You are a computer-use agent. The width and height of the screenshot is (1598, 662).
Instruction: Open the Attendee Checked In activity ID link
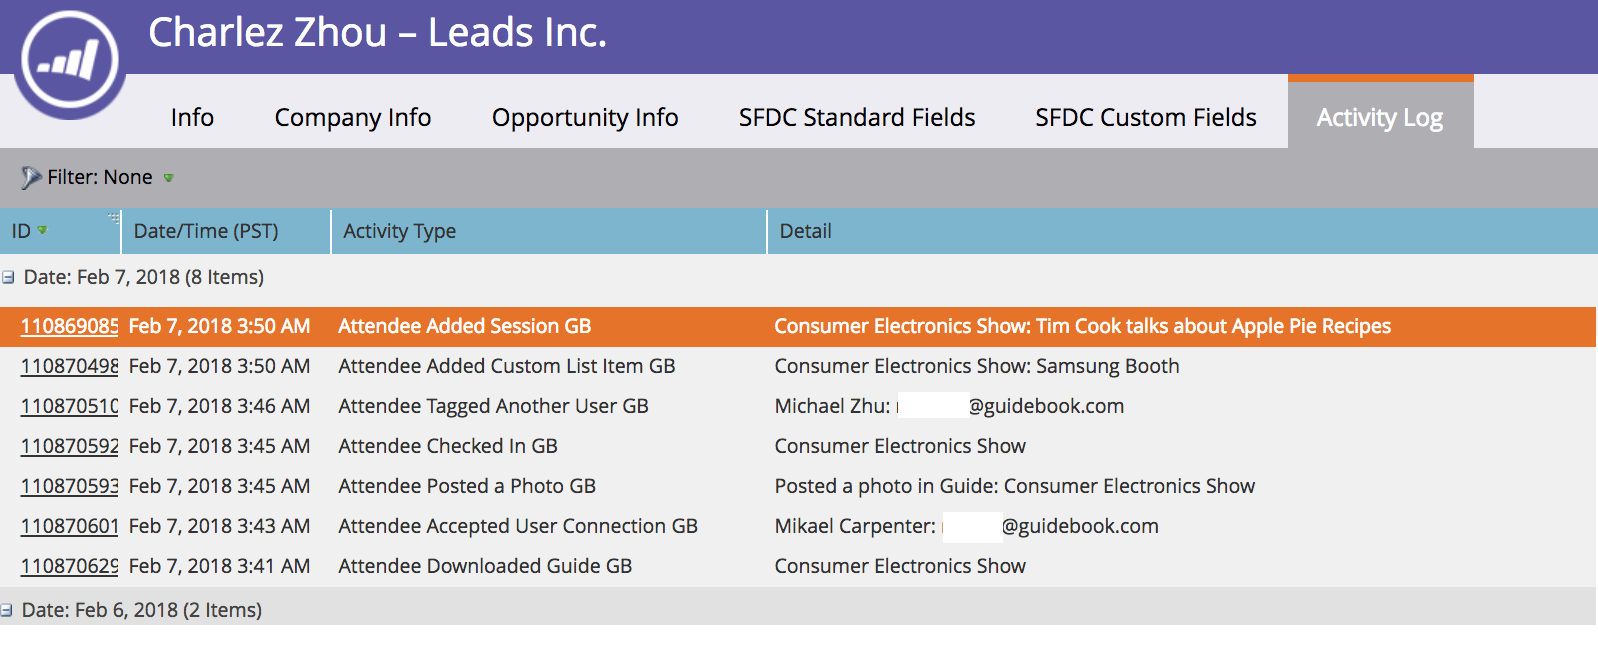(69, 446)
